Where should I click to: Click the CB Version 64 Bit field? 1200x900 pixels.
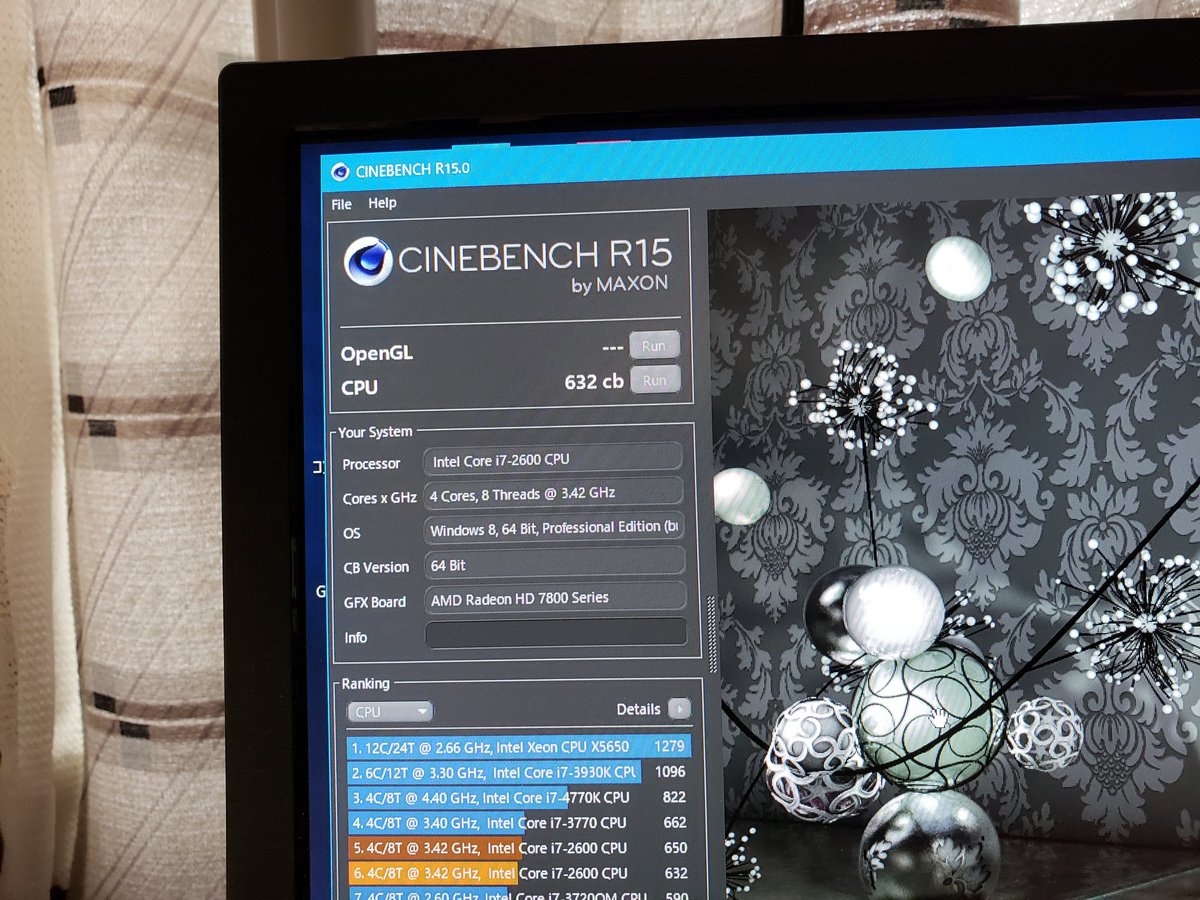[555, 562]
